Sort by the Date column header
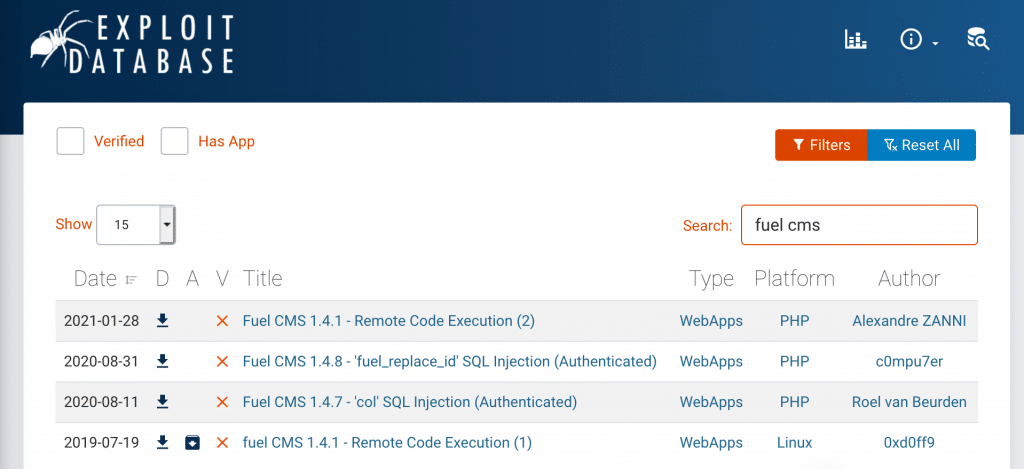This screenshot has width=1024, height=469. pyautogui.click(x=105, y=279)
